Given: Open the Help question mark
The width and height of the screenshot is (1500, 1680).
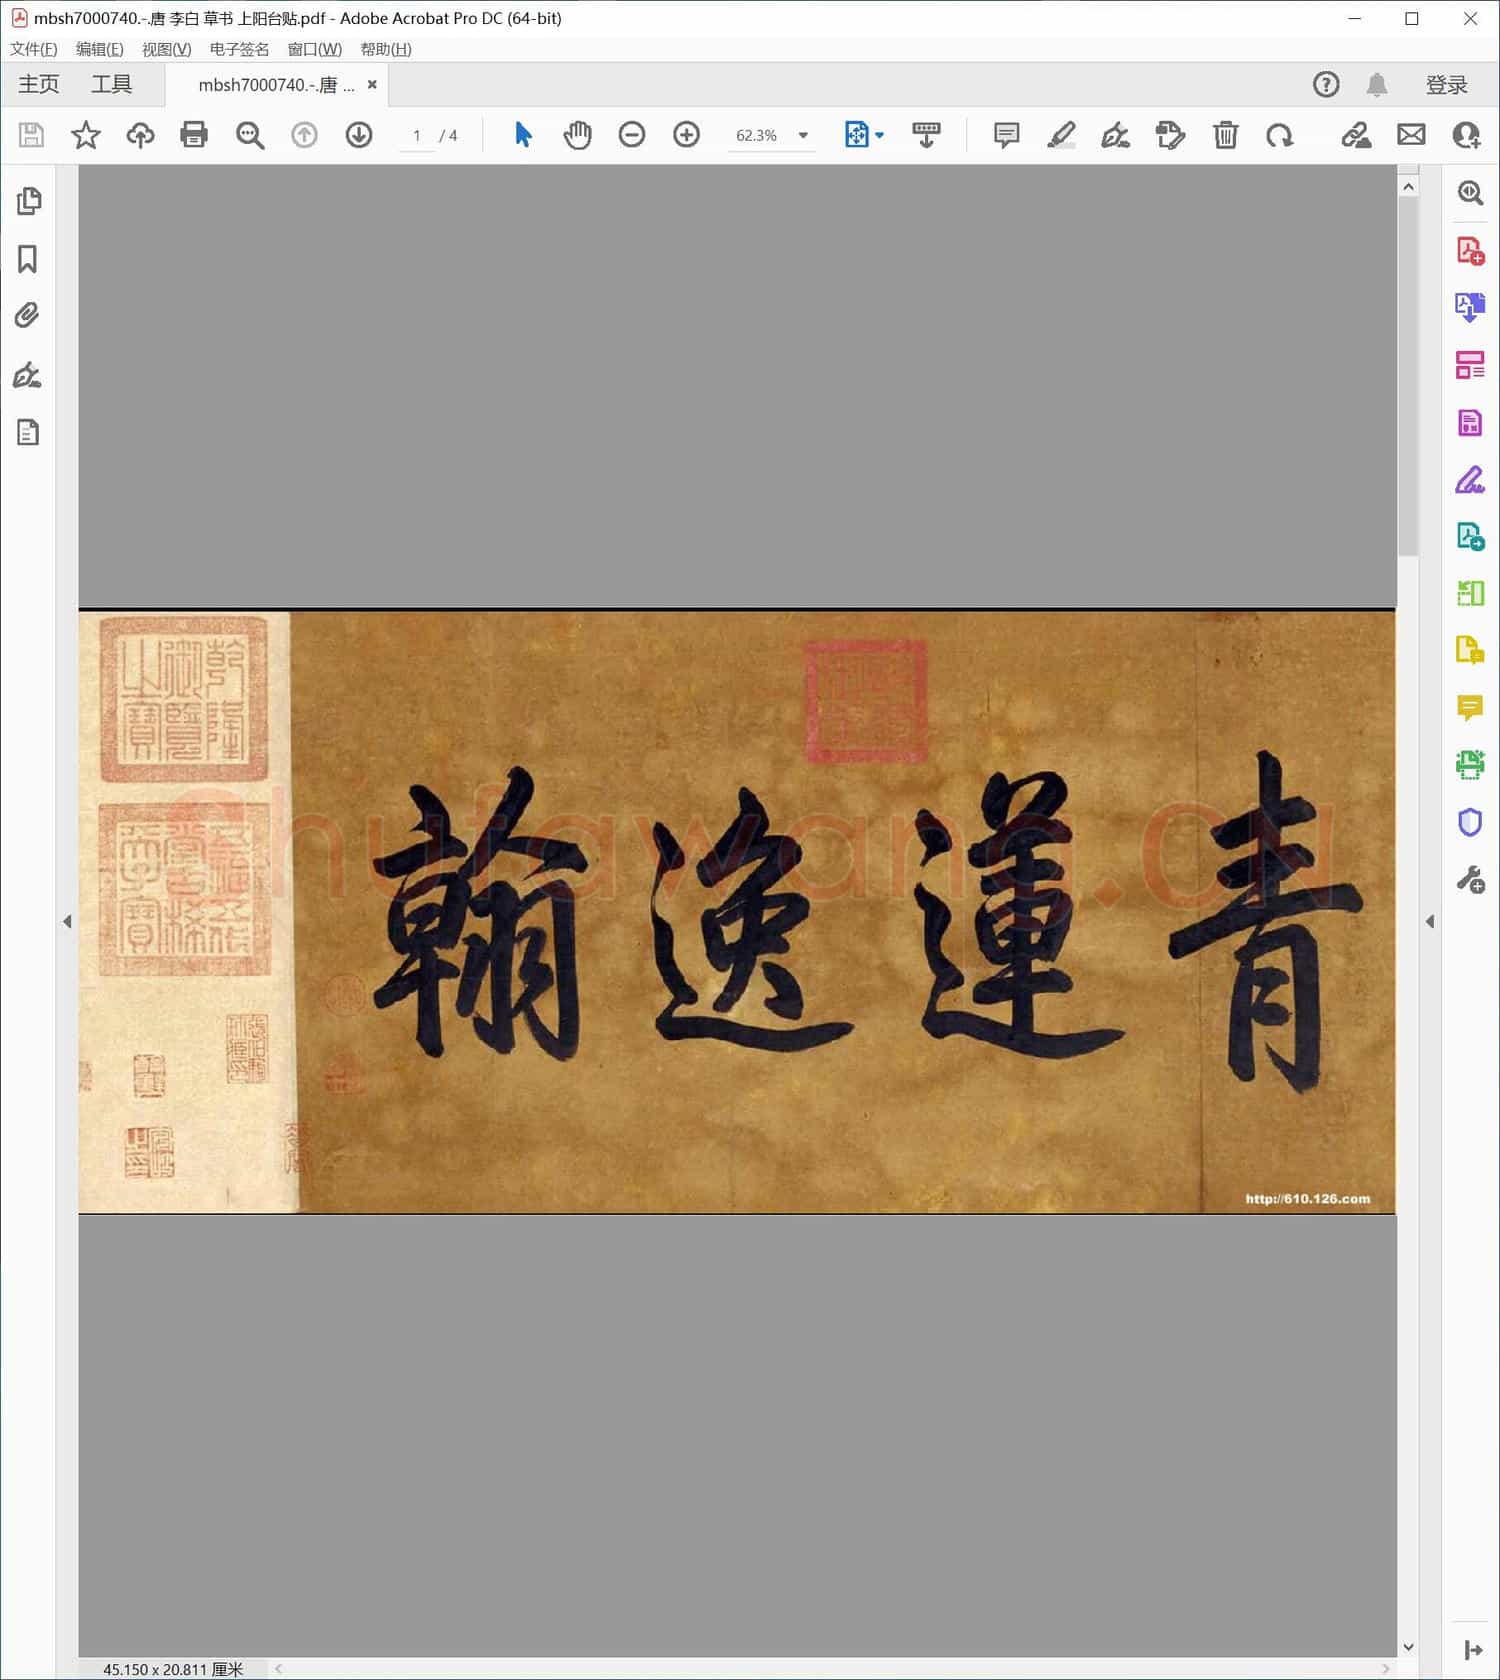Looking at the screenshot, I should pyautogui.click(x=1326, y=85).
